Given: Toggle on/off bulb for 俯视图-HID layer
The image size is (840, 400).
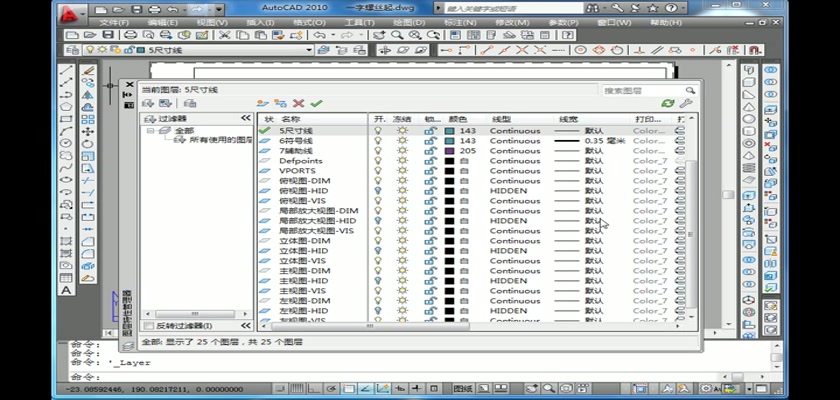Looking at the screenshot, I should [x=378, y=191].
